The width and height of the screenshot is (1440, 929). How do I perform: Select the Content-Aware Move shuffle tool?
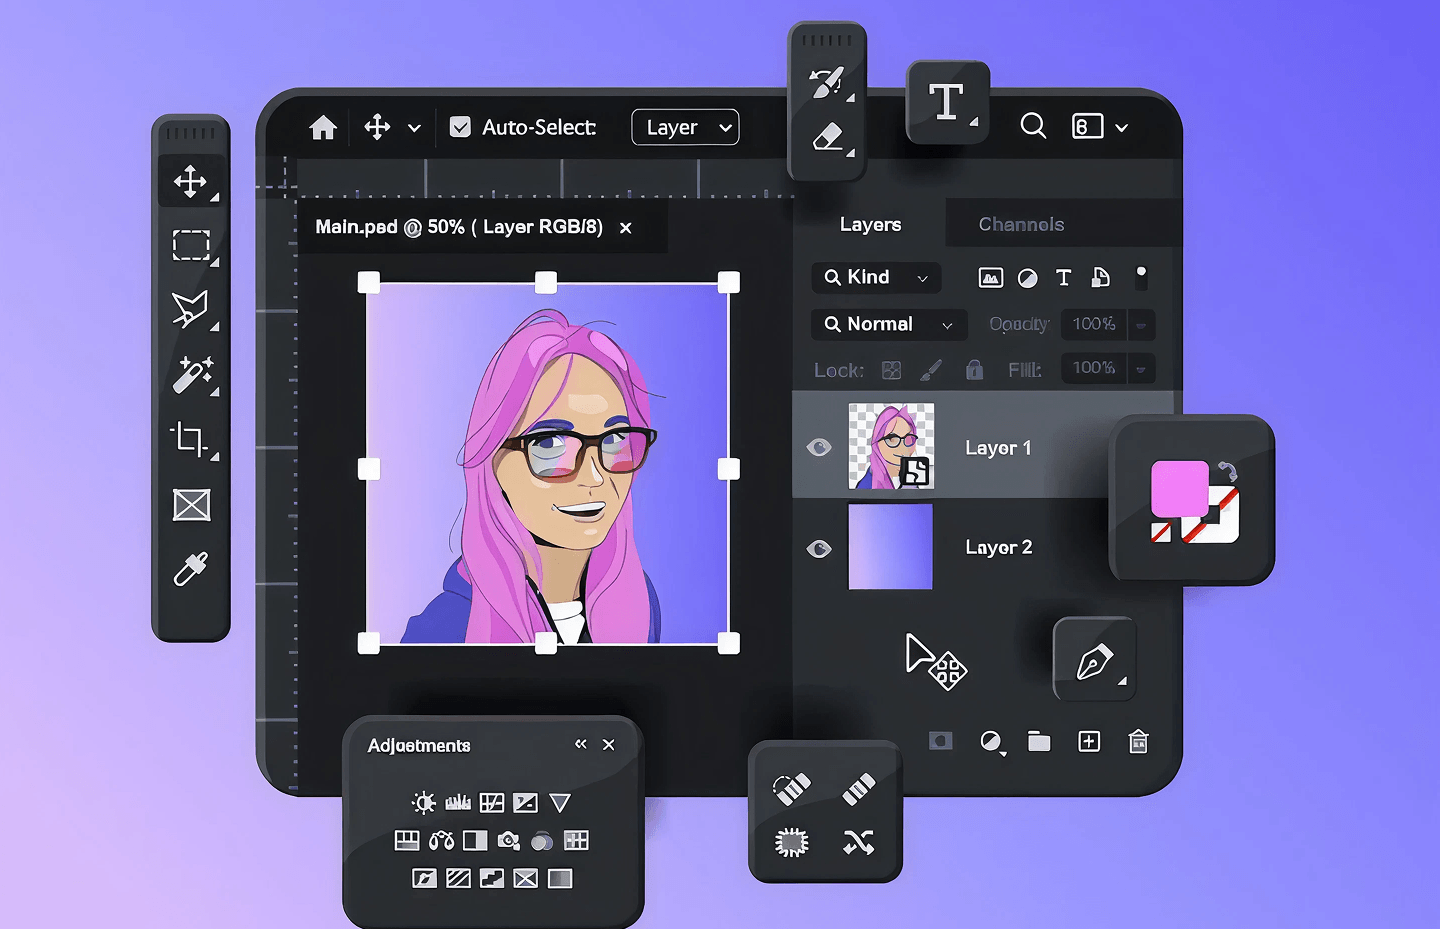click(858, 843)
